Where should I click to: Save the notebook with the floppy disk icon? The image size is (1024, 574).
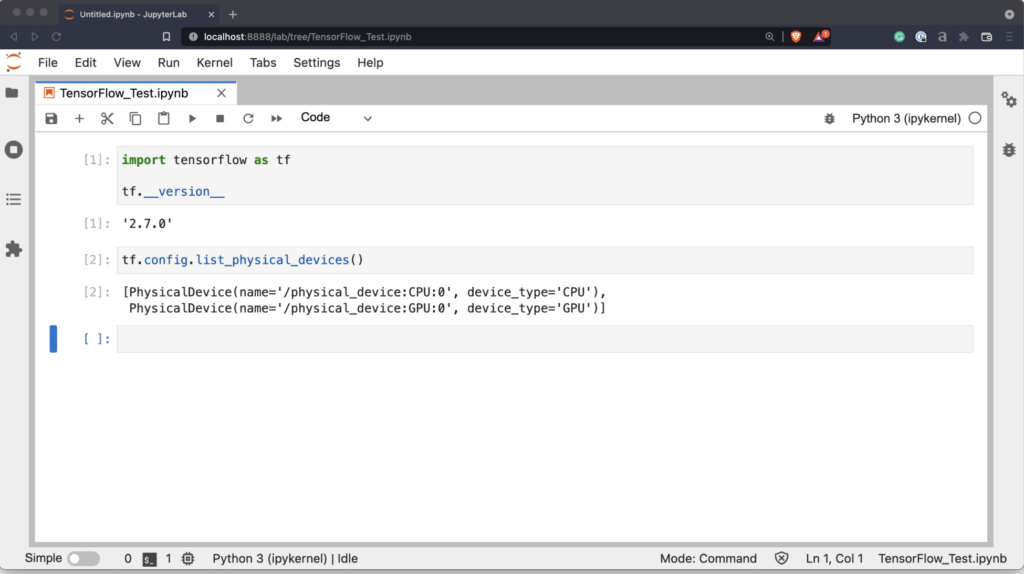[x=51, y=118]
